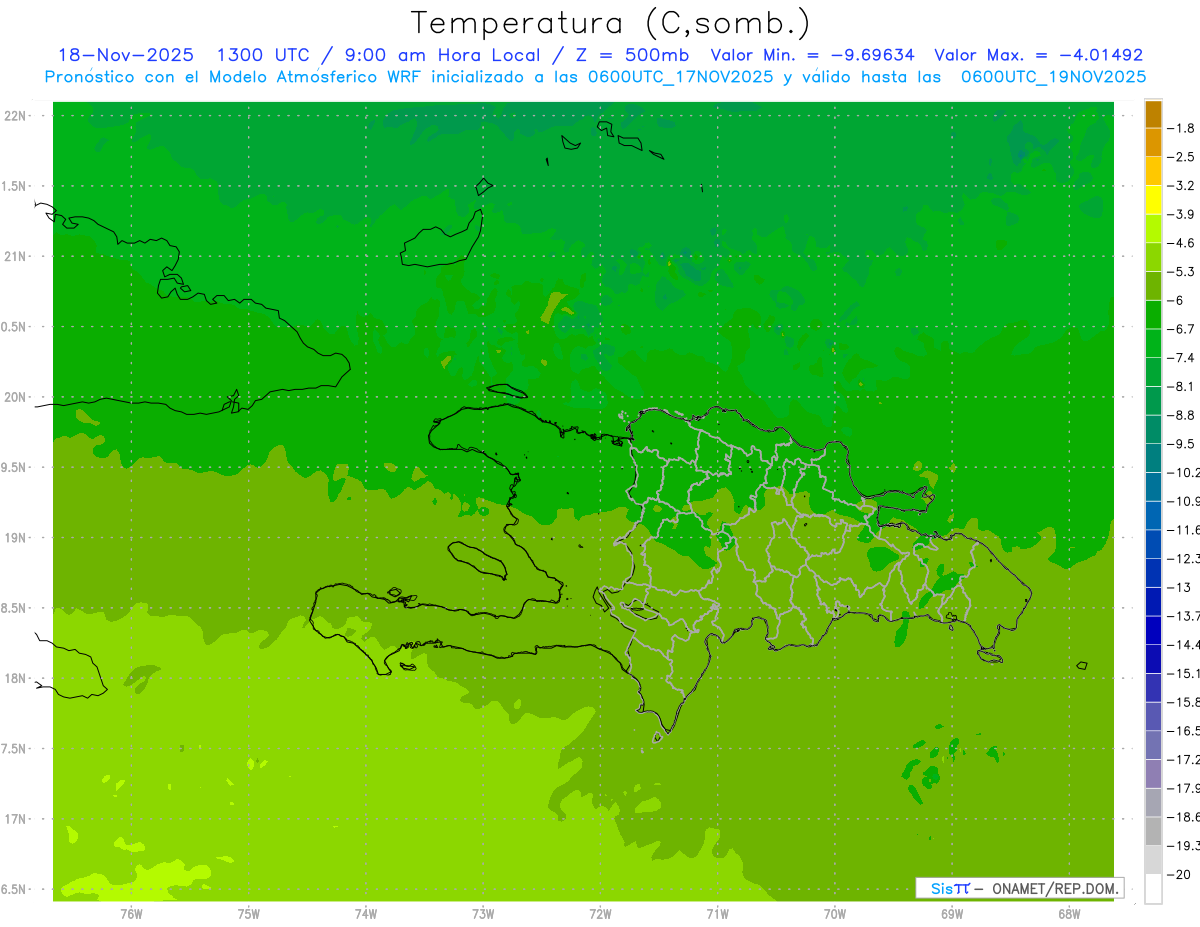Click the '17N' latitude label

pos(15,819)
